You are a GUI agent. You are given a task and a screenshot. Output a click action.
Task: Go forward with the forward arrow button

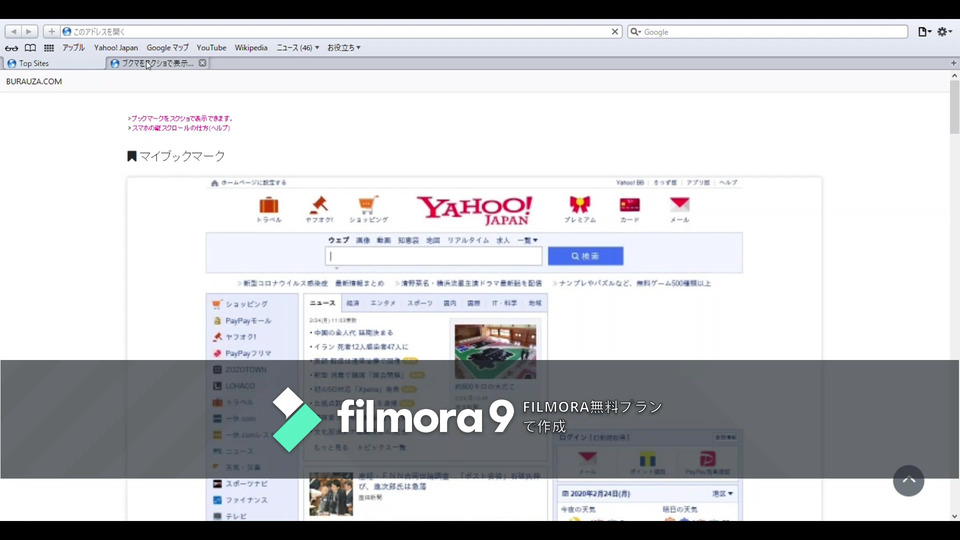pos(29,31)
